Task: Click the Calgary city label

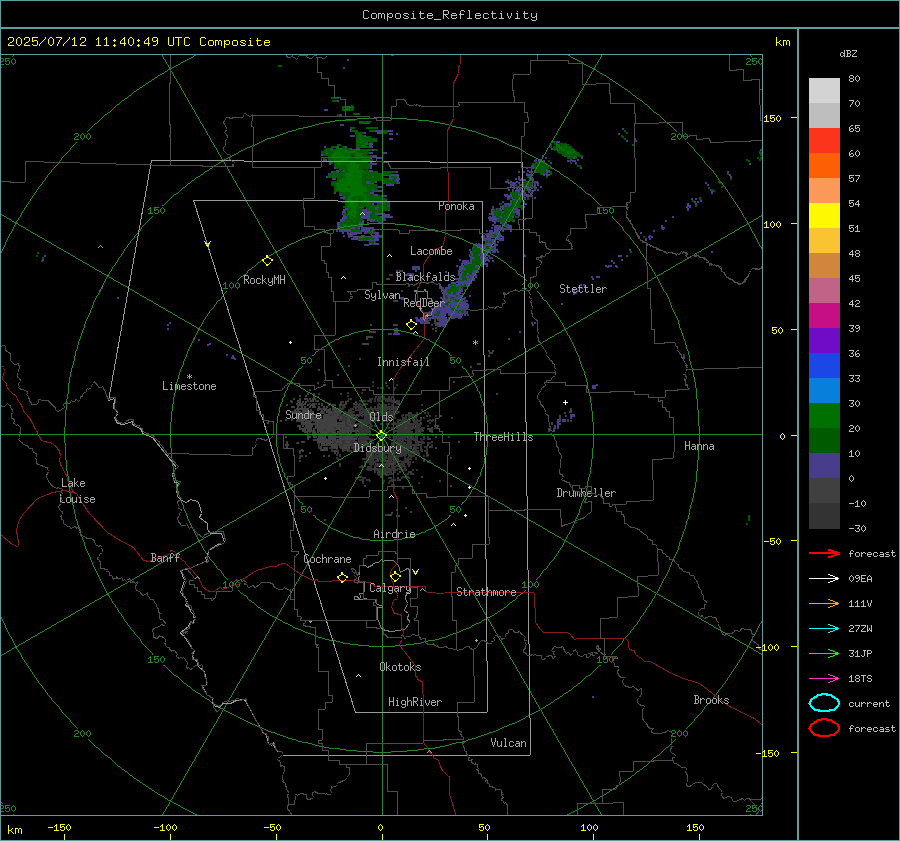Action: pos(390,588)
